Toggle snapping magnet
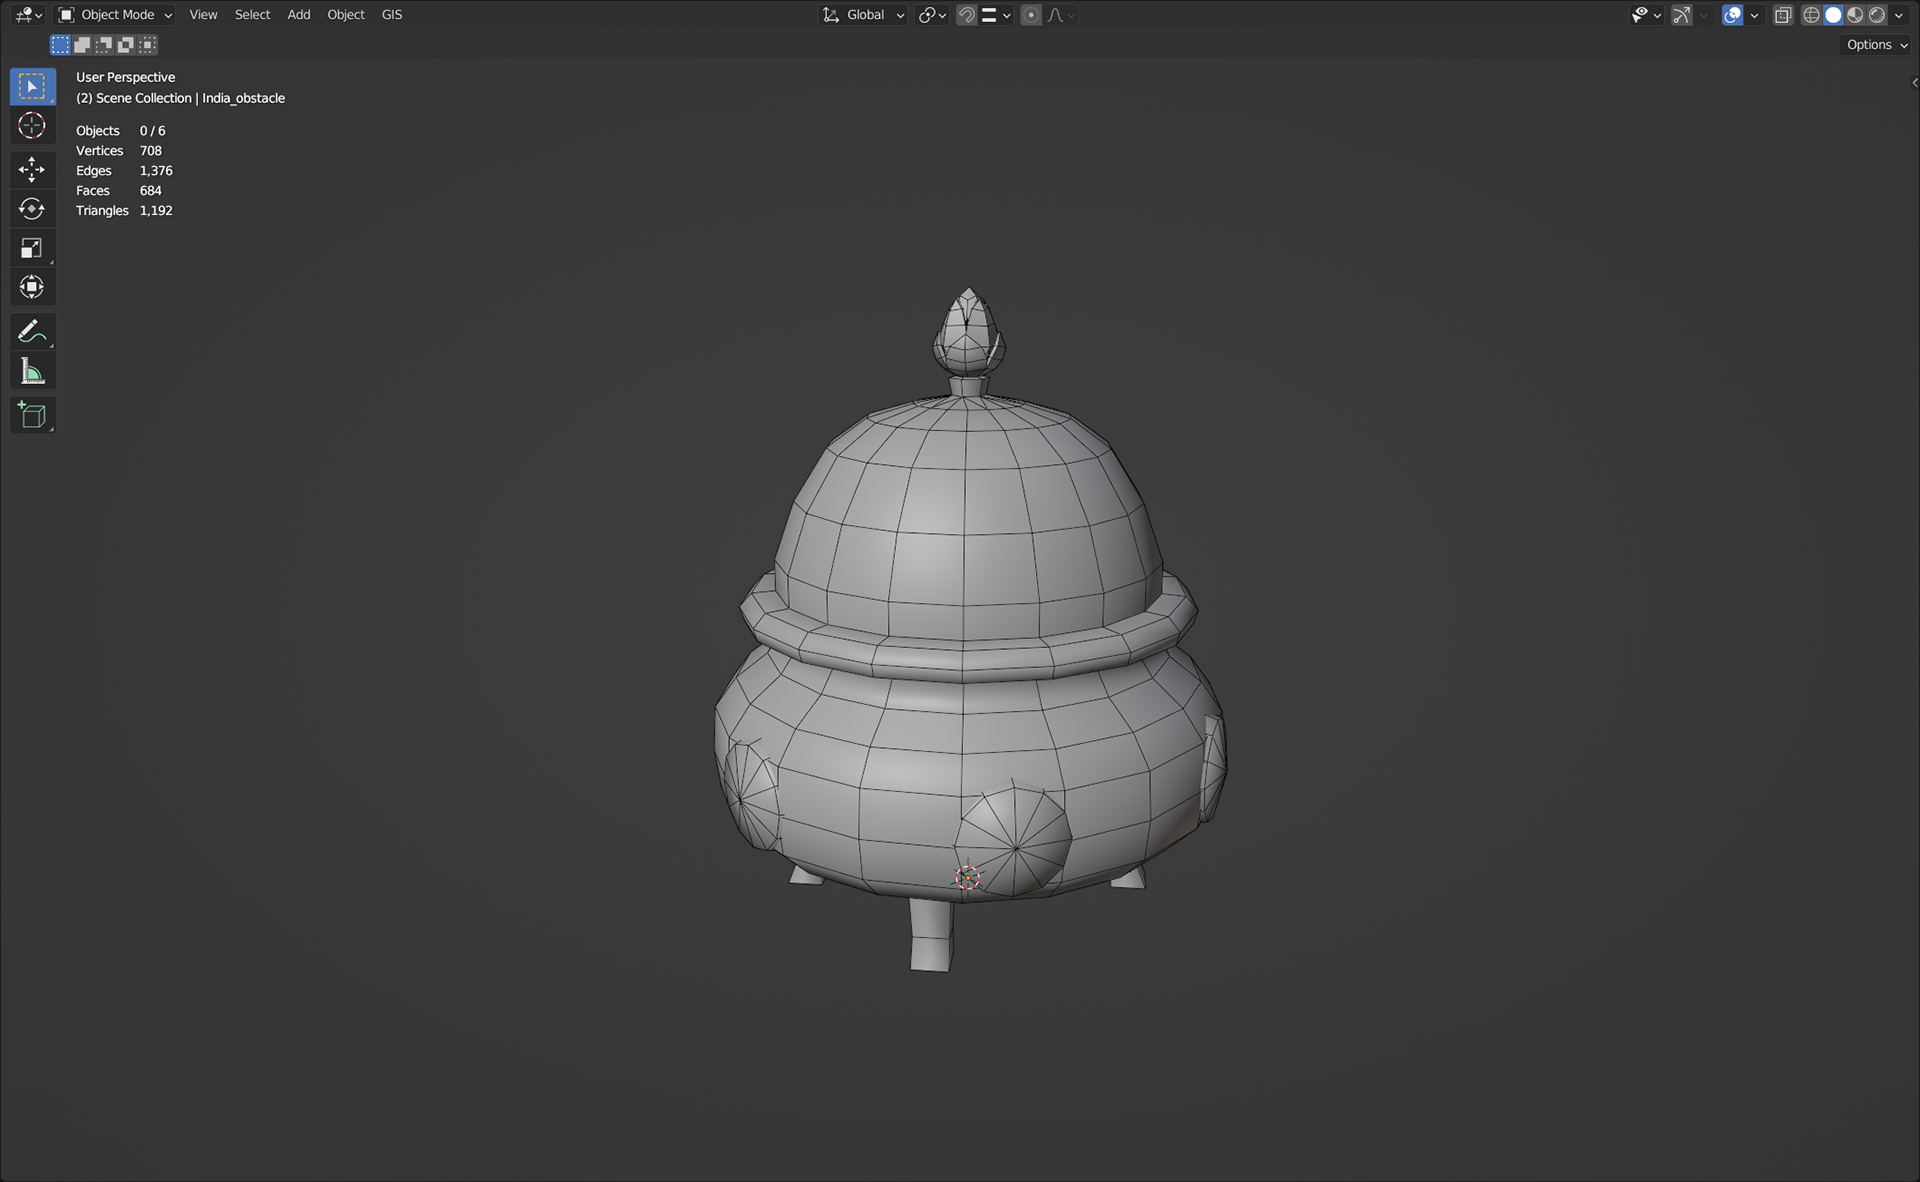This screenshot has width=1920, height=1182. click(x=966, y=15)
